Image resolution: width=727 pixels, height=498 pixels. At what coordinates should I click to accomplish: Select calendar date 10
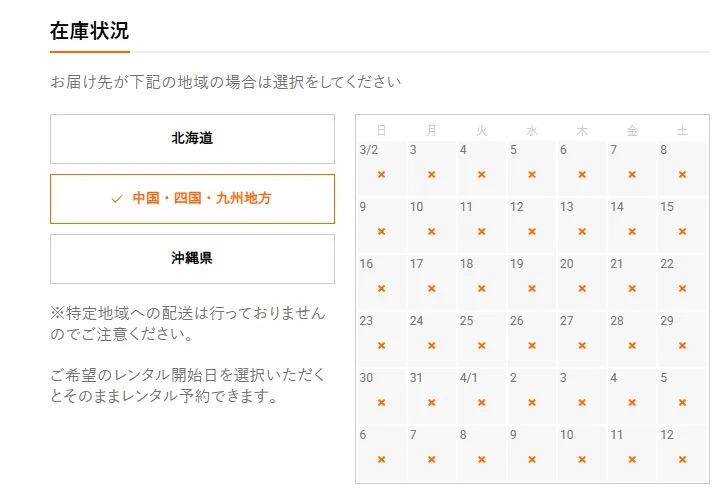[x=432, y=223]
